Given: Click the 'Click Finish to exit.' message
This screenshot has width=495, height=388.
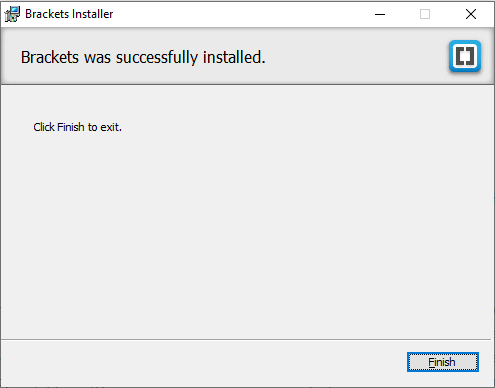Looking at the screenshot, I should click(x=77, y=127).
